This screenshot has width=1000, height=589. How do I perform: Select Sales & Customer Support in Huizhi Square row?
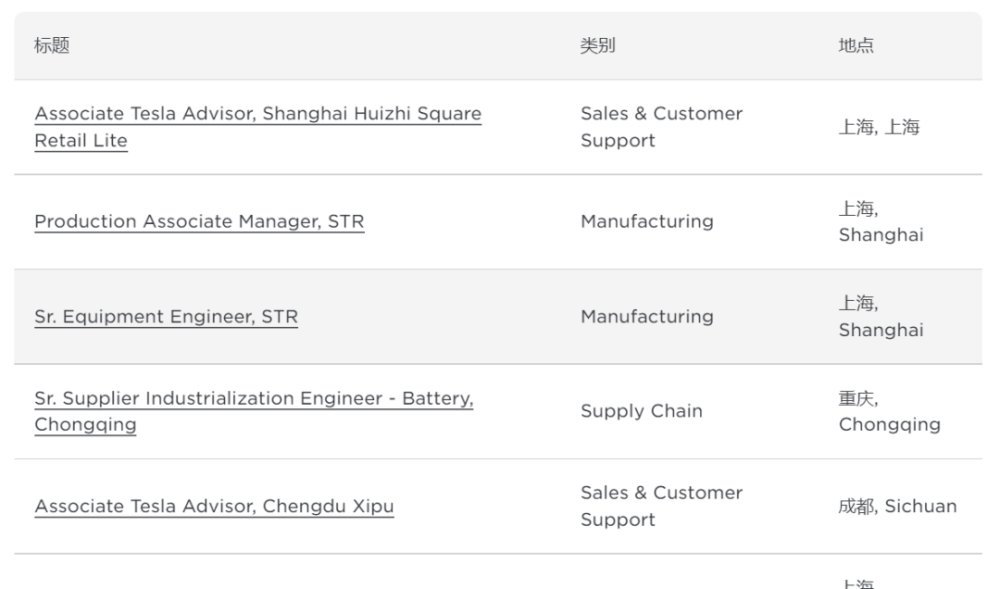coord(661,127)
